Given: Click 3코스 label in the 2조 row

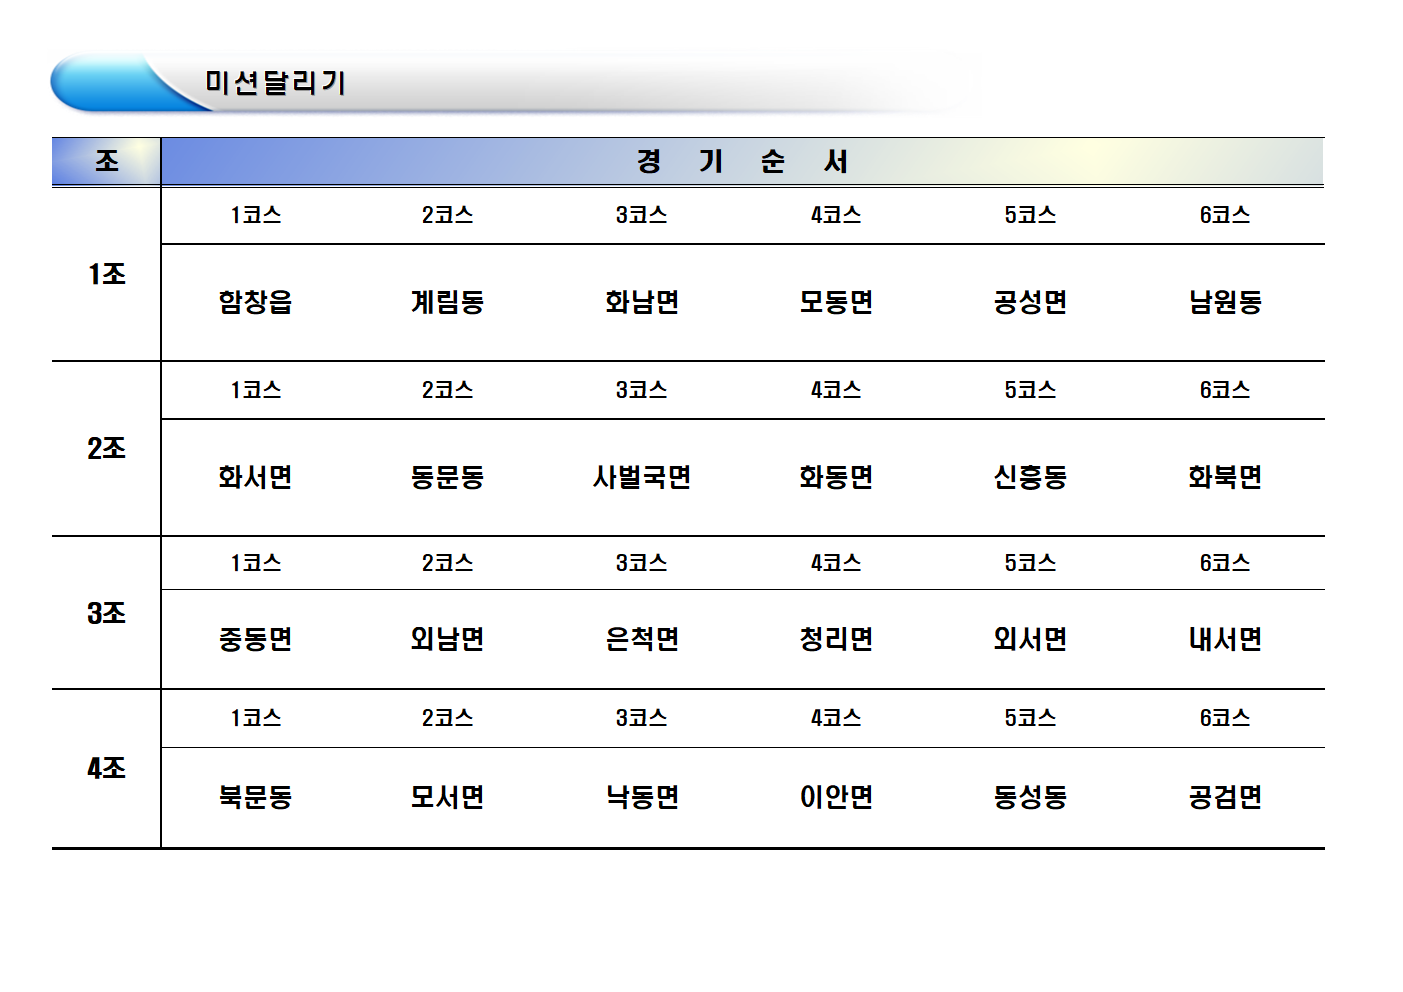Looking at the screenshot, I should pyautogui.click(x=641, y=390).
